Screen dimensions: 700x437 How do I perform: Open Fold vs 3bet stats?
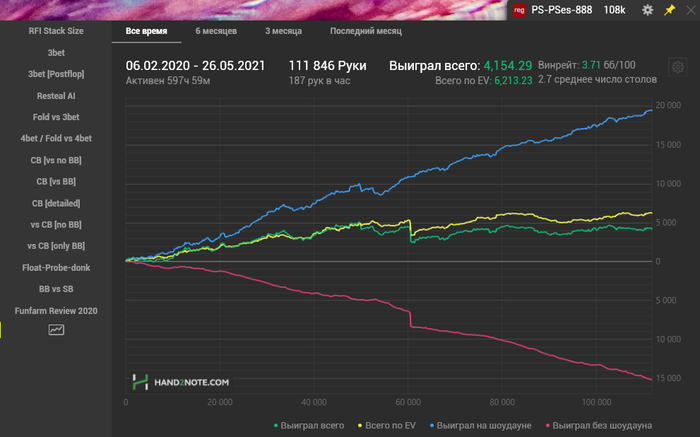56,117
